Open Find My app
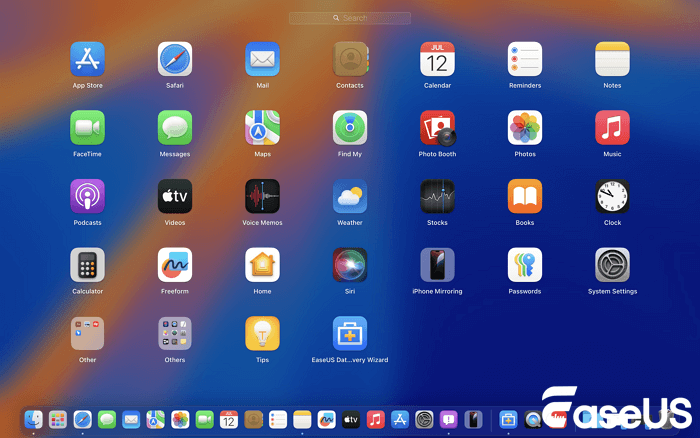 click(350, 128)
